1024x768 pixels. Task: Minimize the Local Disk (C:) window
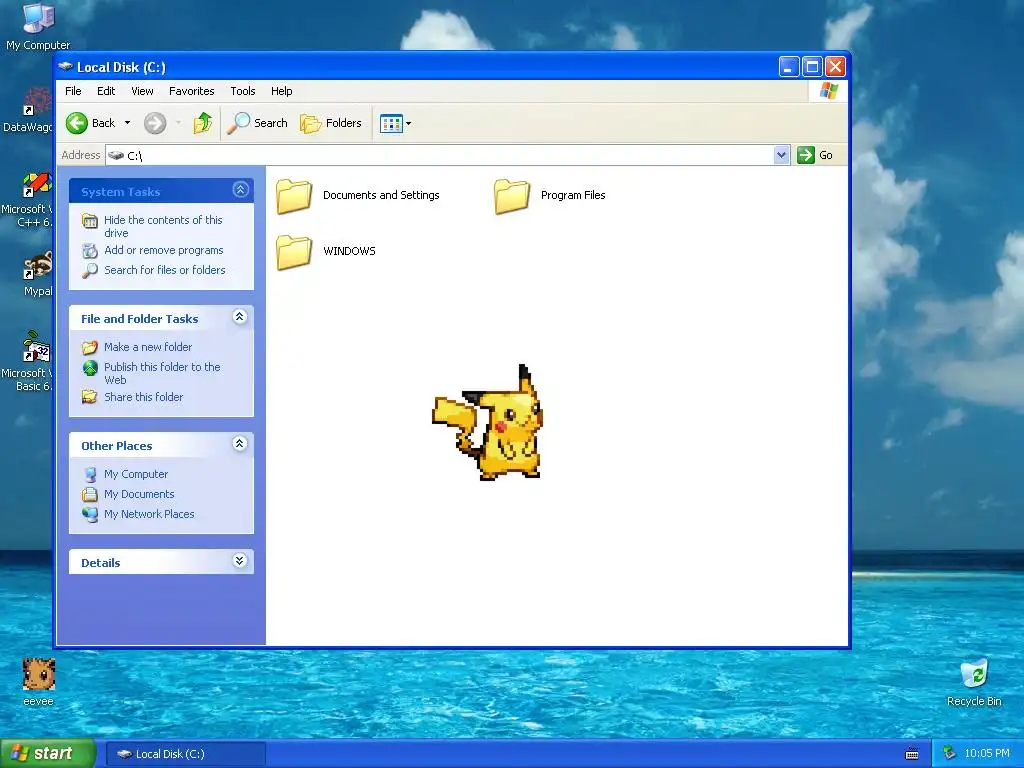[x=789, y=67]
